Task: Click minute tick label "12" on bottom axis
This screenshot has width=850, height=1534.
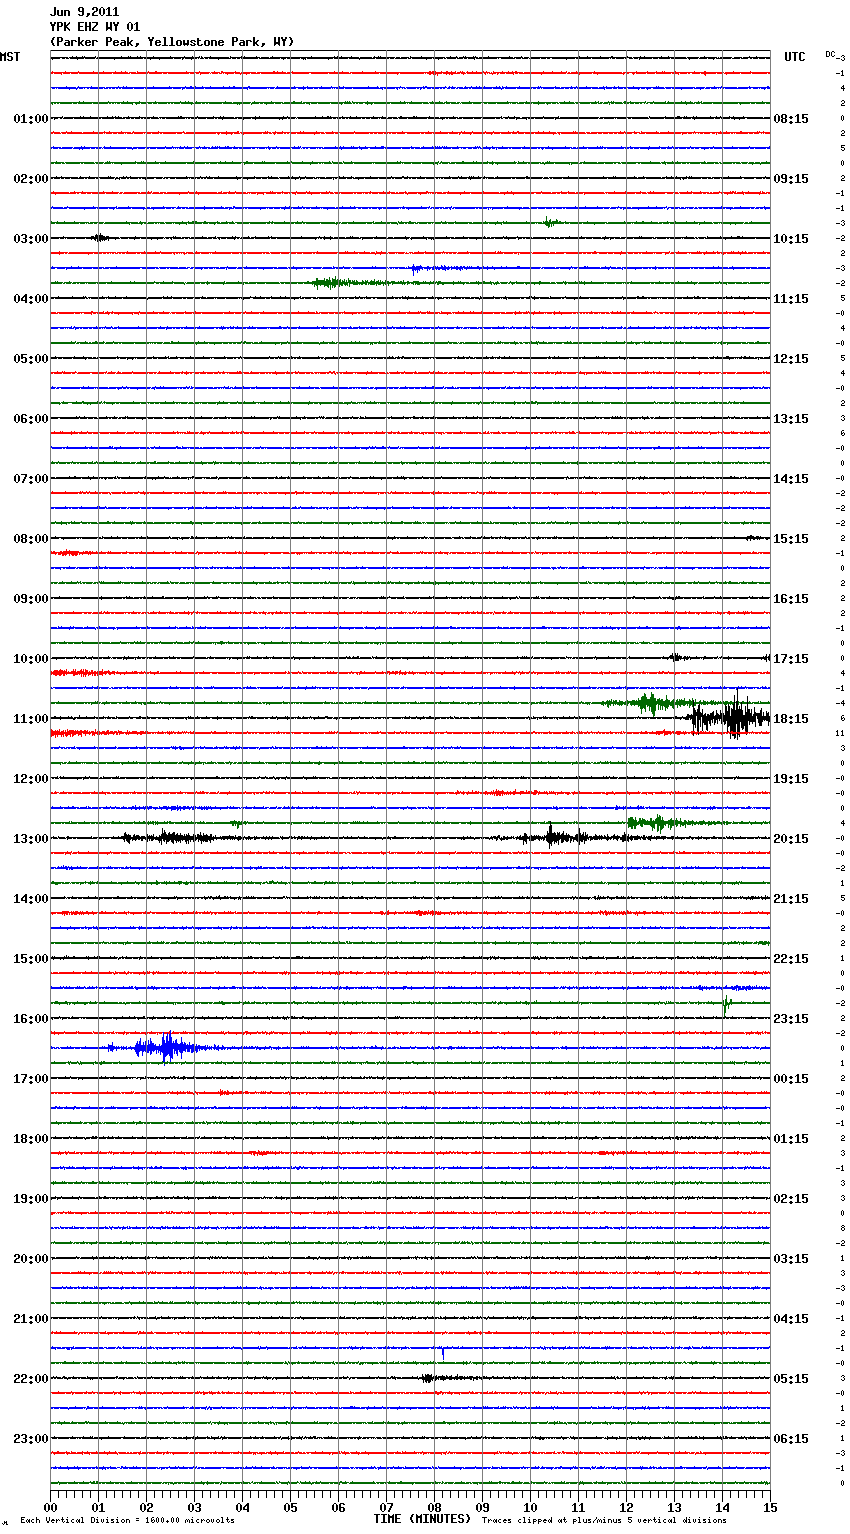Action: click(627, 1506)
